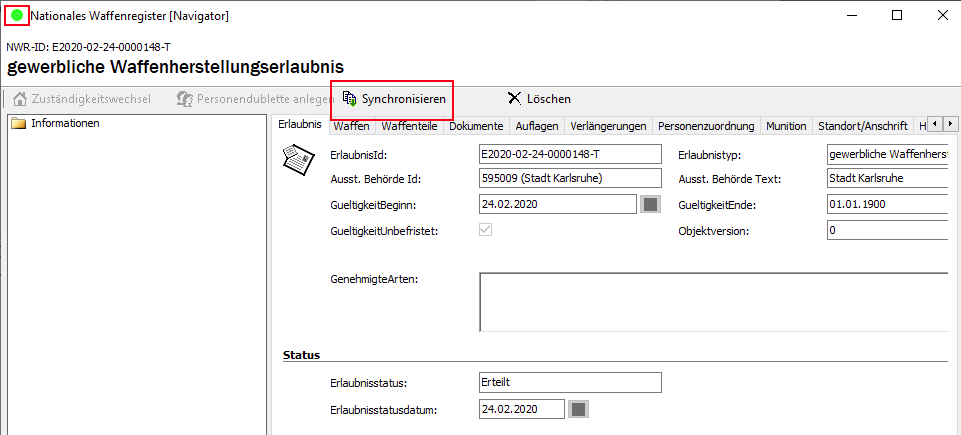Switch to the Waffen tab
The height and width of the screenshot is (435, 961).
(351, 126)
